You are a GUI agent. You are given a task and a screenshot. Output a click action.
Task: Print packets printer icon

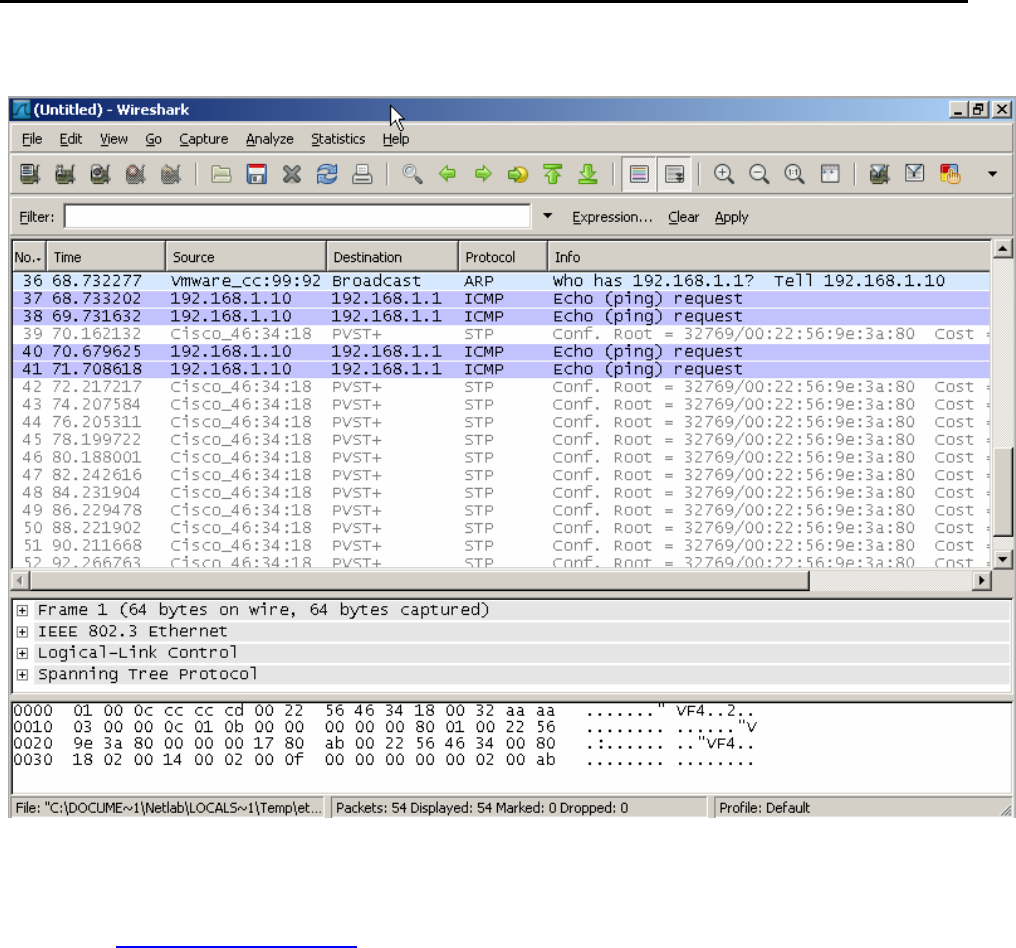362,174
